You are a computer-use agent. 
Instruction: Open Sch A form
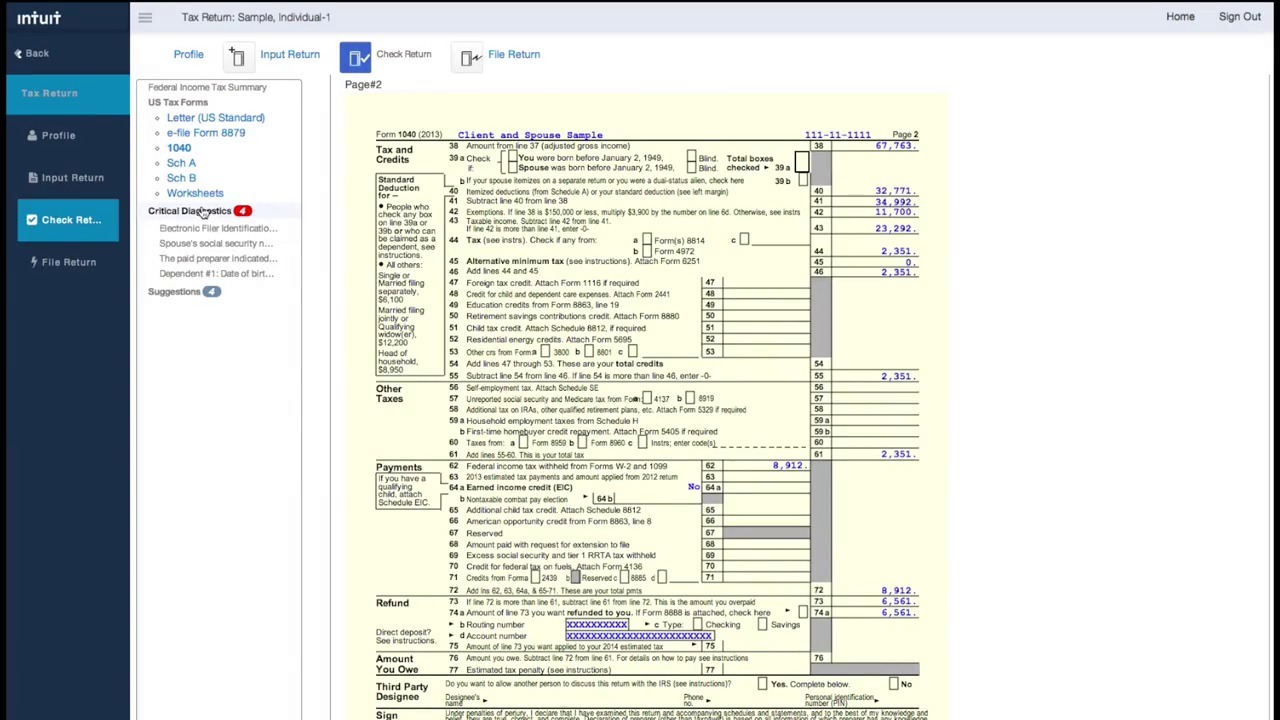(181, 163)
